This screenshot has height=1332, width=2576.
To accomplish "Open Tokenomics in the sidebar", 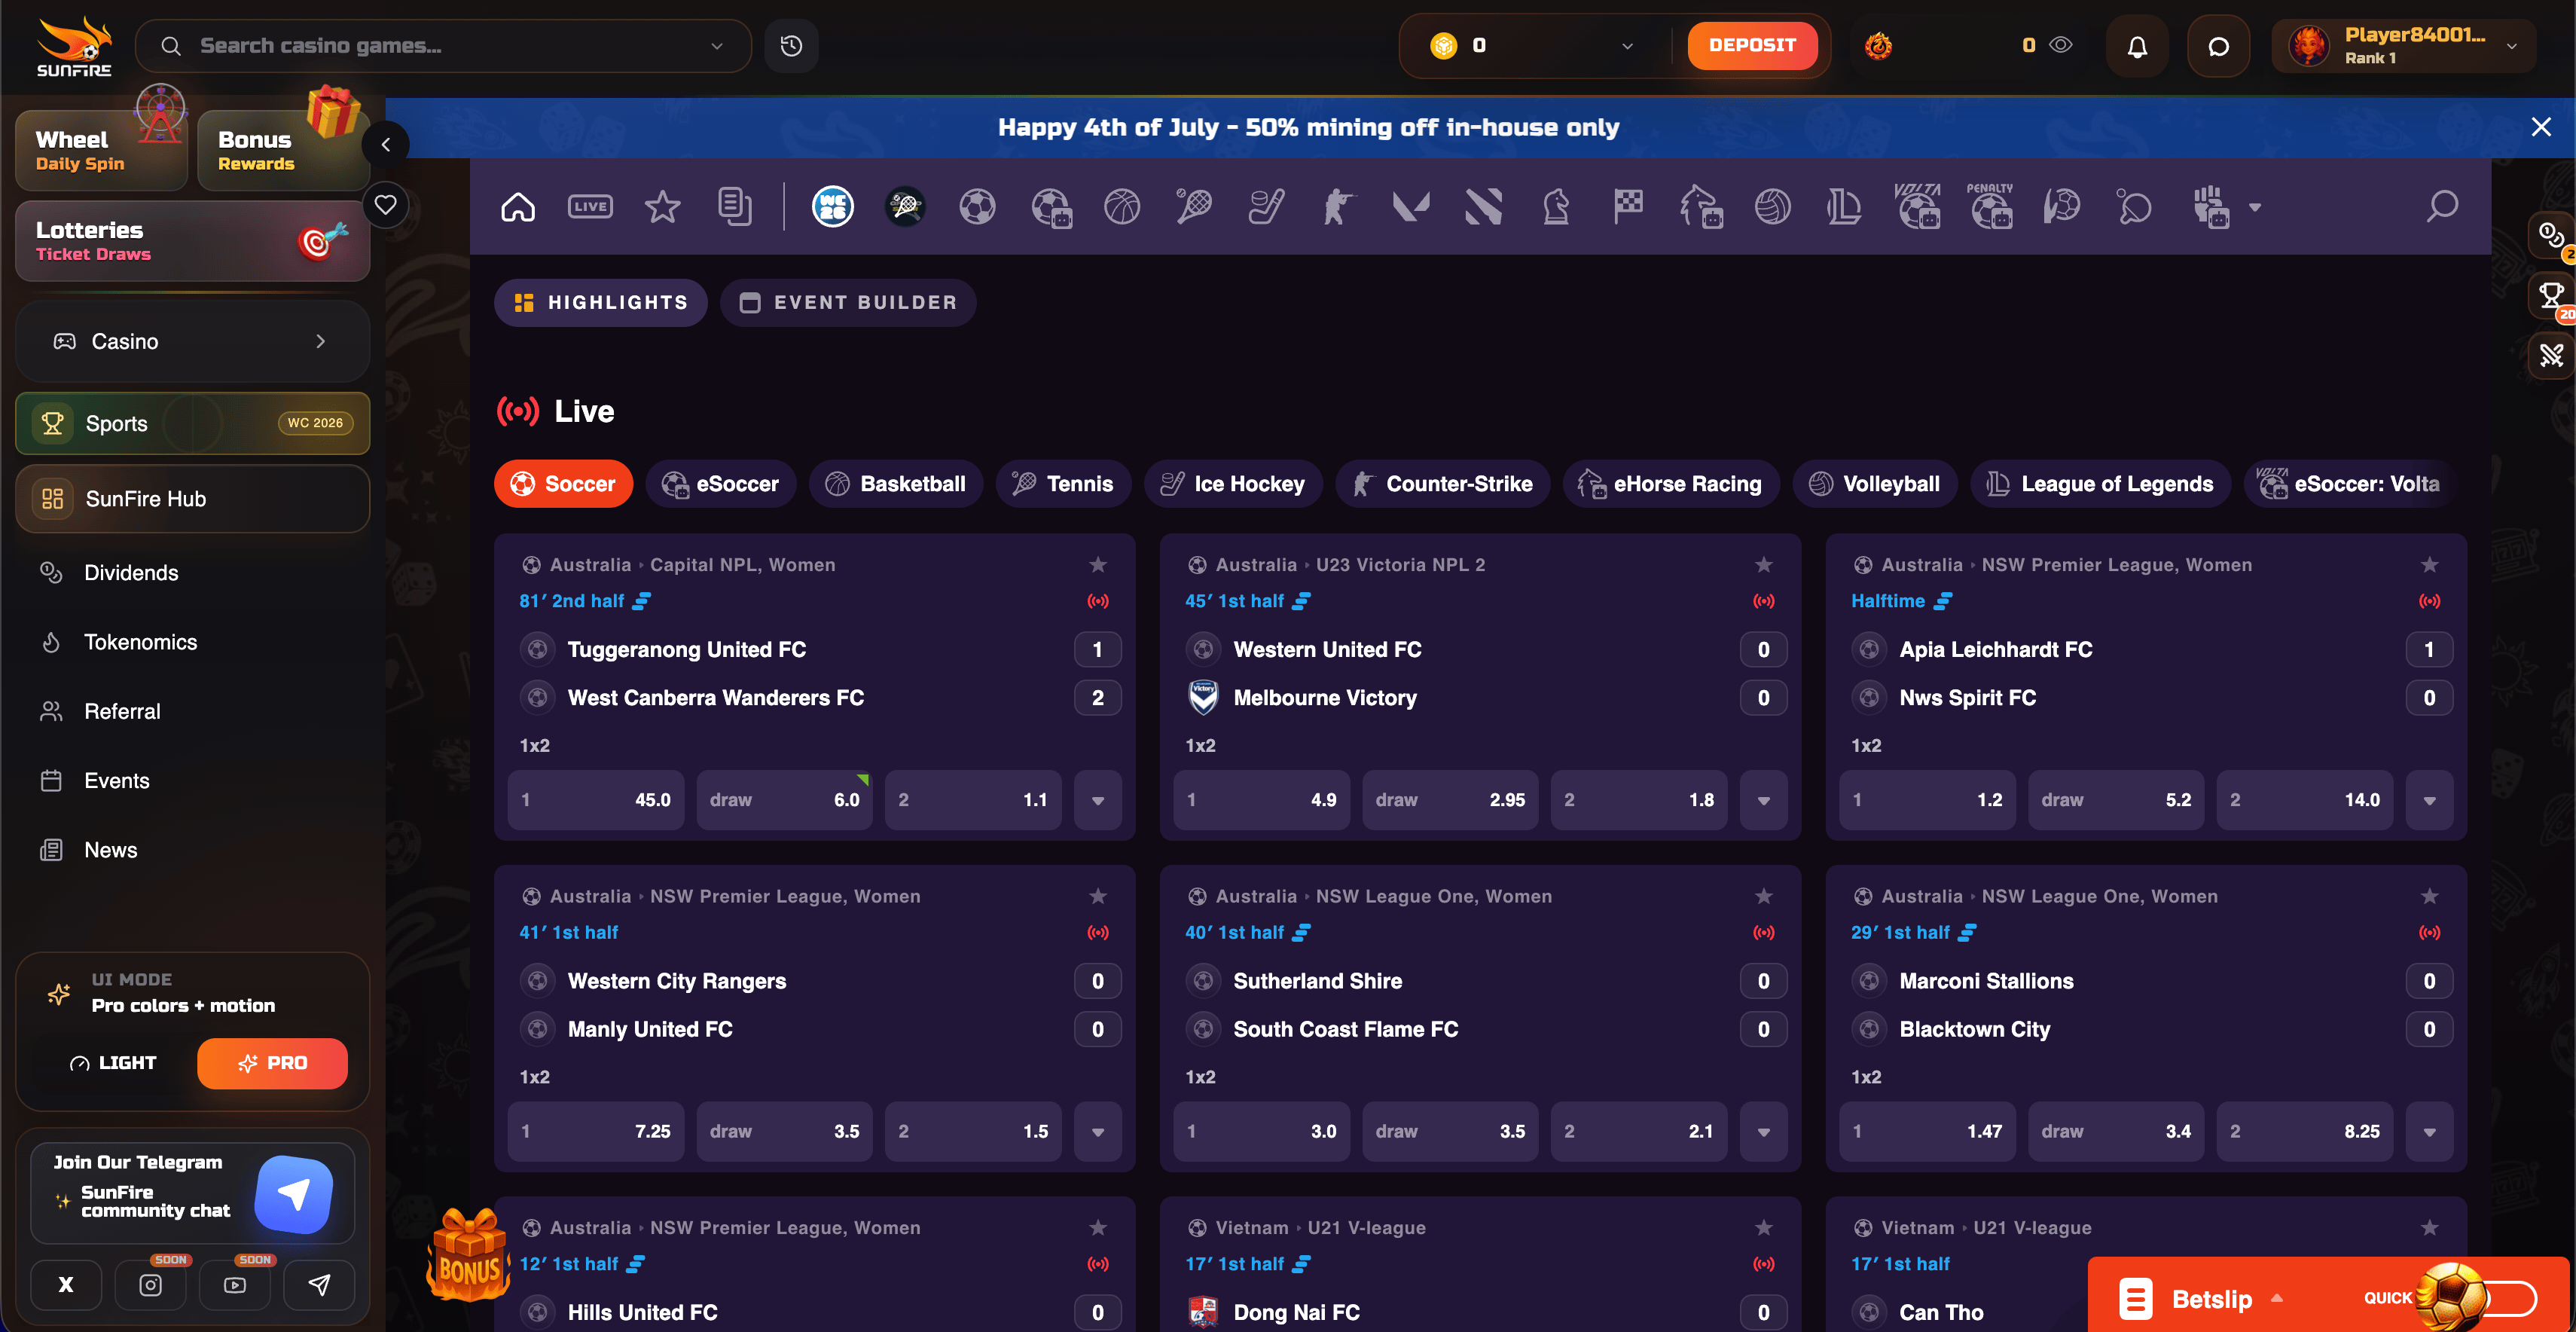I will [x=141, y=642].
